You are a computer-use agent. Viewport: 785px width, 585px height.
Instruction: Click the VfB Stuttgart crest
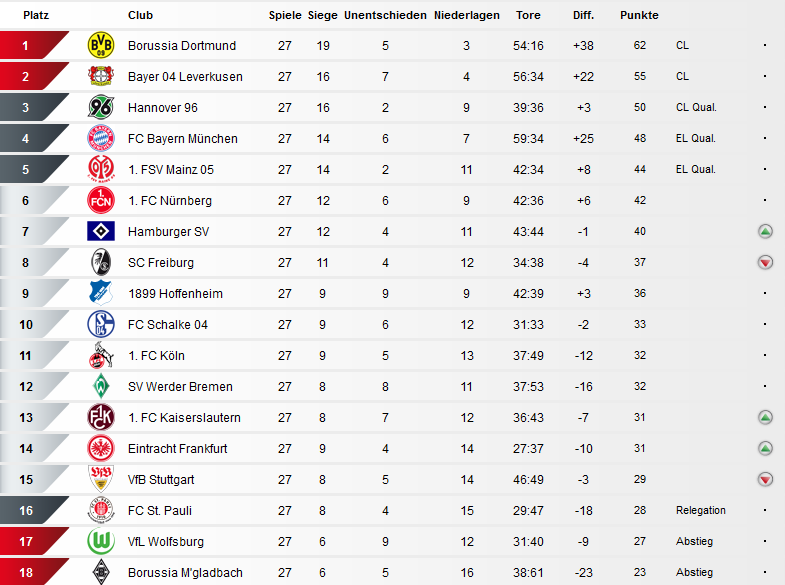101,479
